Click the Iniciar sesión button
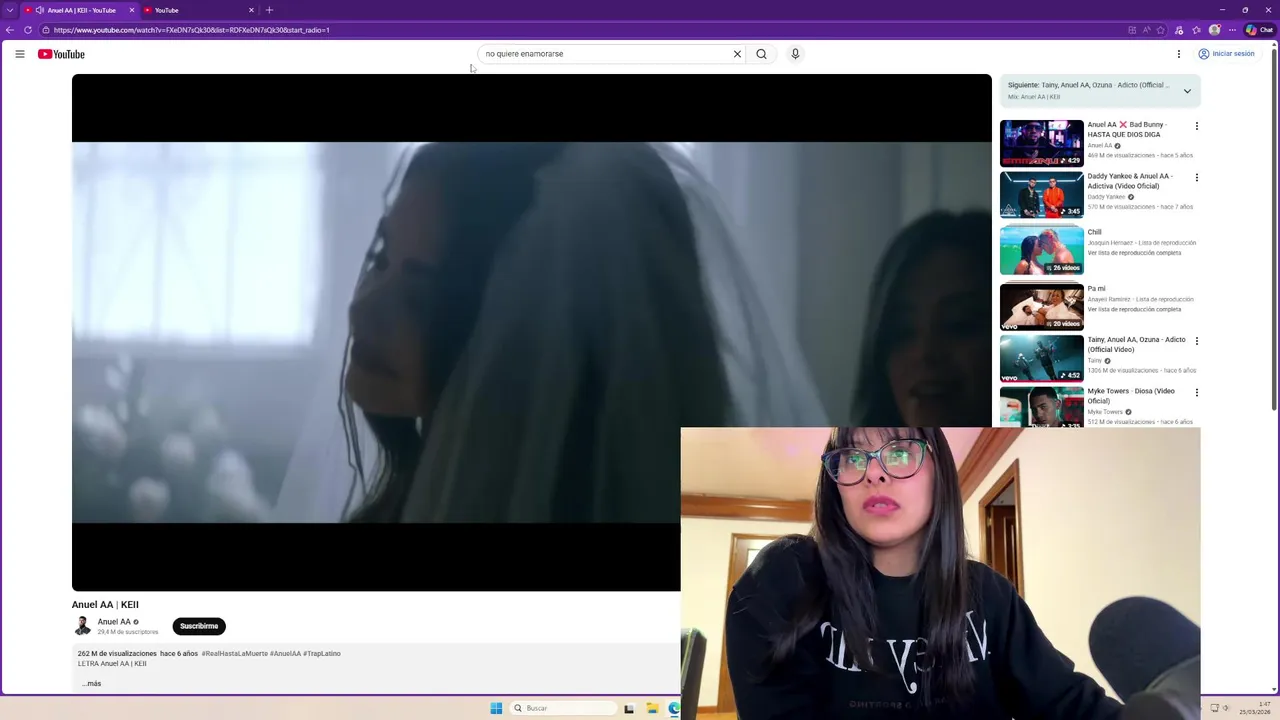The height and width of the screenshot is (720, 1280). (x=1226, y=54)
